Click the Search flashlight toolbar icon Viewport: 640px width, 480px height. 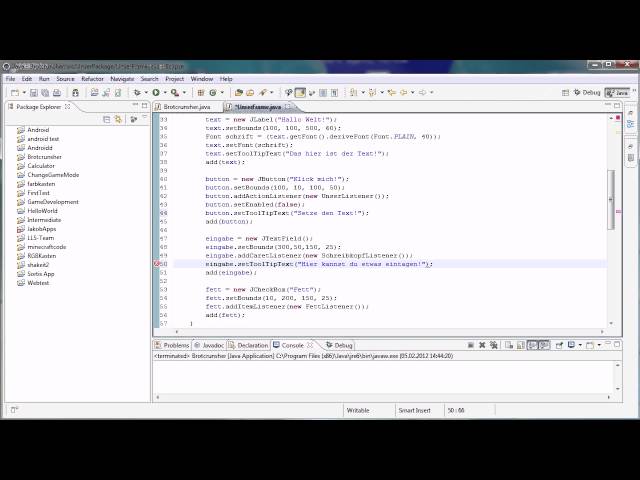(263, 93)
